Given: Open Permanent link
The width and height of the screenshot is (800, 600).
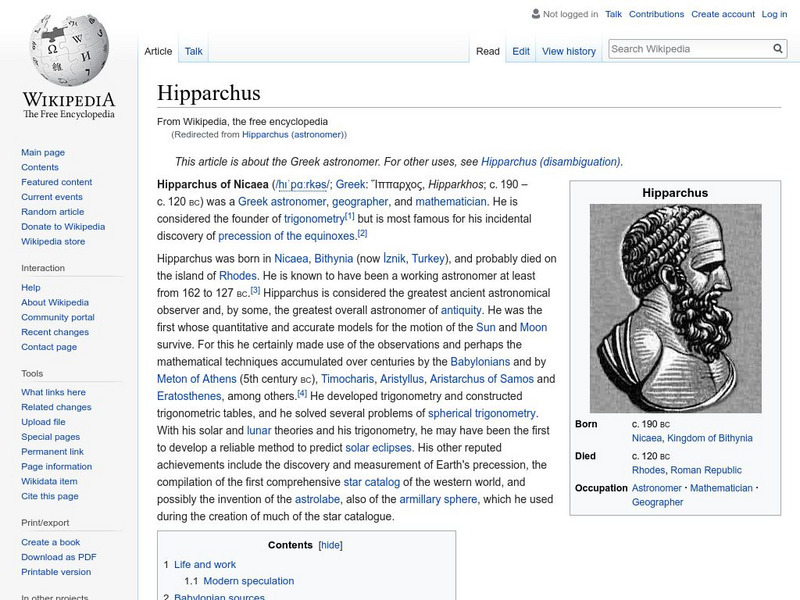Looking at the screenshot, I should point(52,451).
